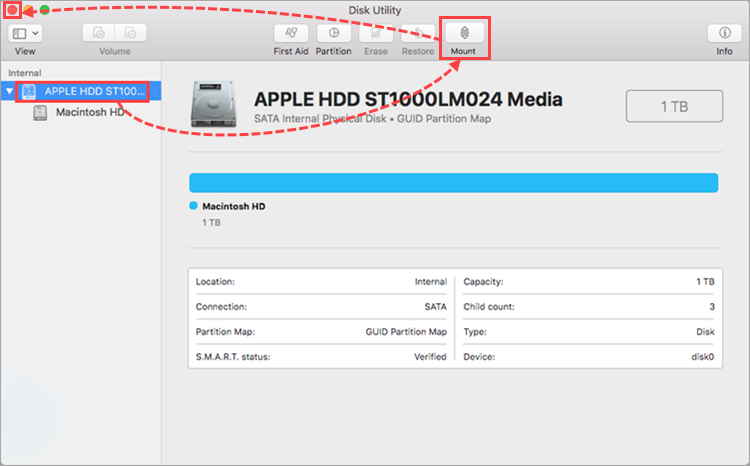The width and height of the screenshot is (750, 466).
Task: Close the Disk Utility window
Action: click(12, 10)
